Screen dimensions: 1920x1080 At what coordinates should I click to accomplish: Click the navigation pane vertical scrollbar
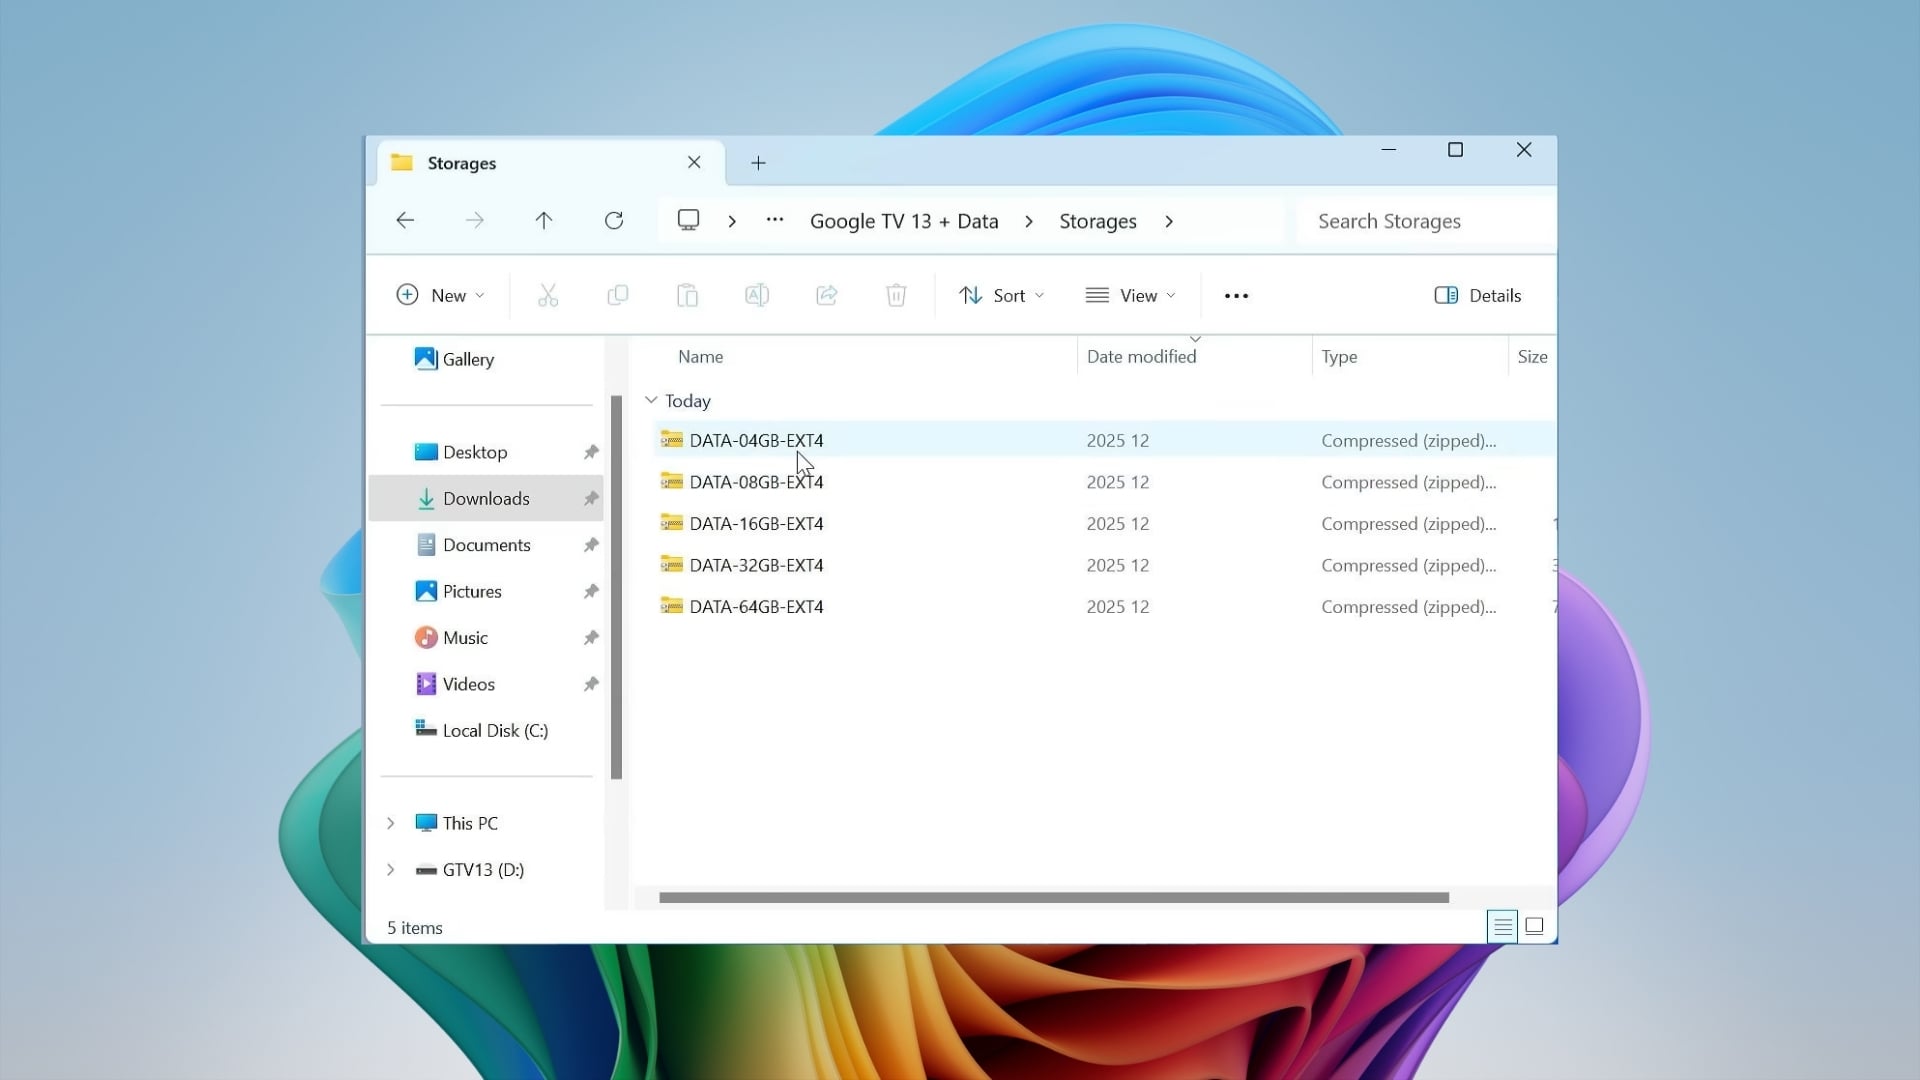coord(616,587)
